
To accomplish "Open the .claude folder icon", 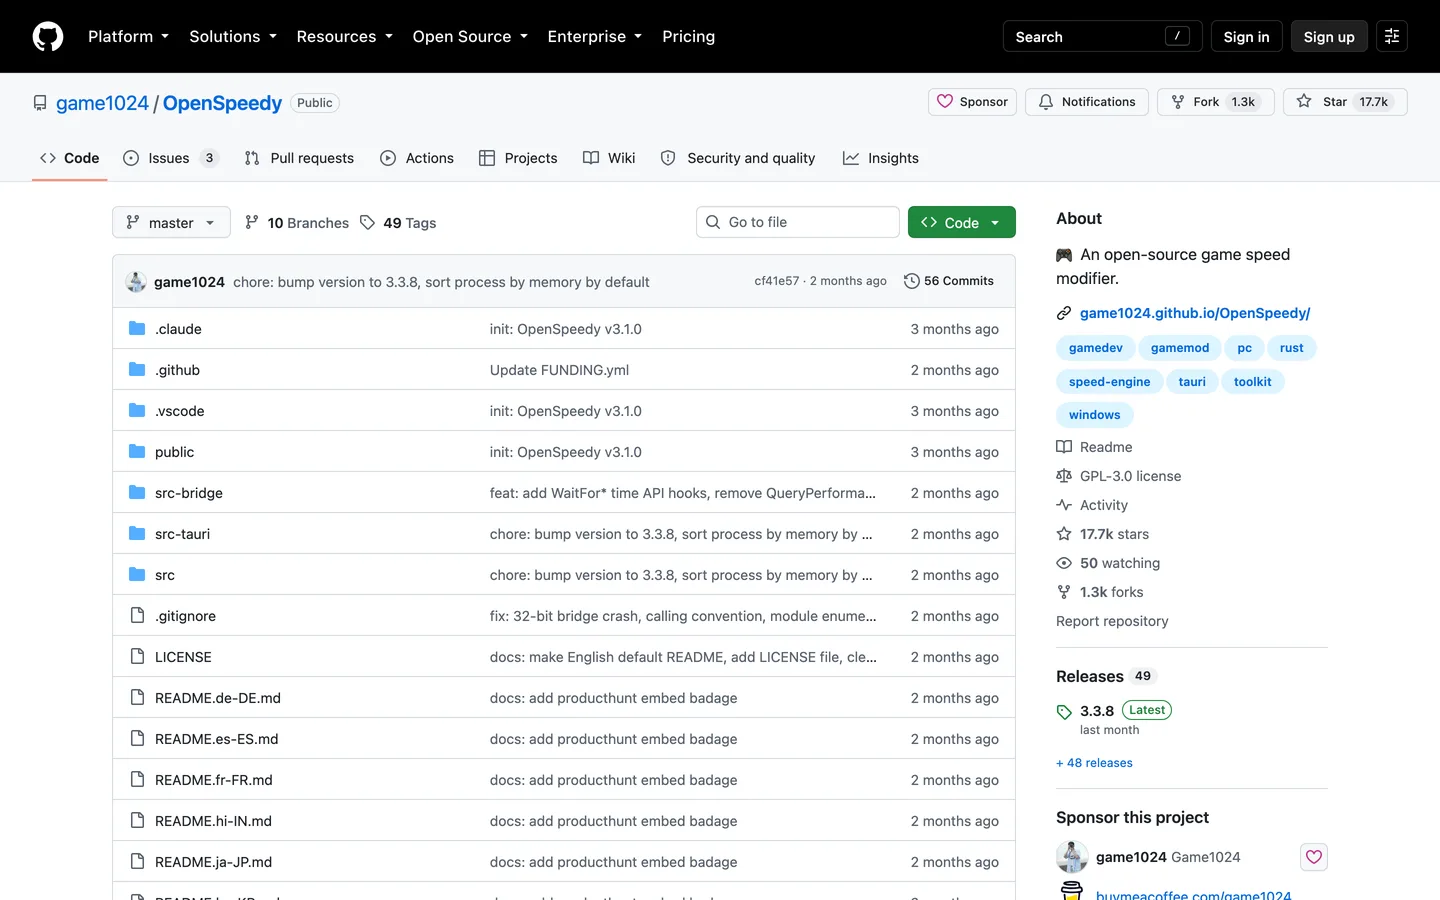I will pyautogui.click(x=137, y=329).
